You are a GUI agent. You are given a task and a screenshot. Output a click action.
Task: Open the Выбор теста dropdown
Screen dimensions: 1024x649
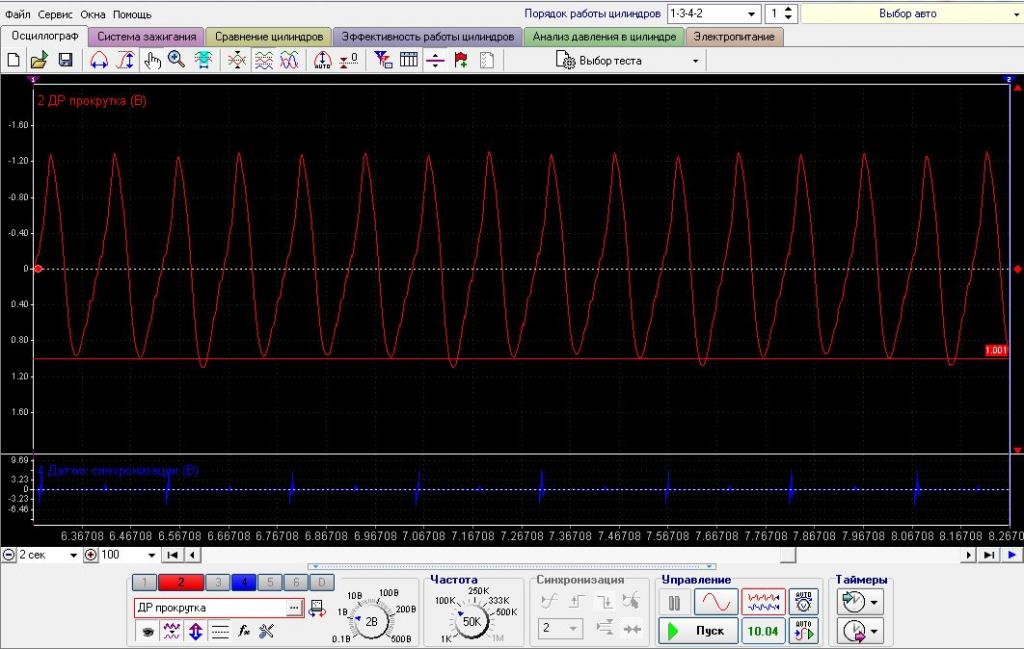tap(696, 61)
